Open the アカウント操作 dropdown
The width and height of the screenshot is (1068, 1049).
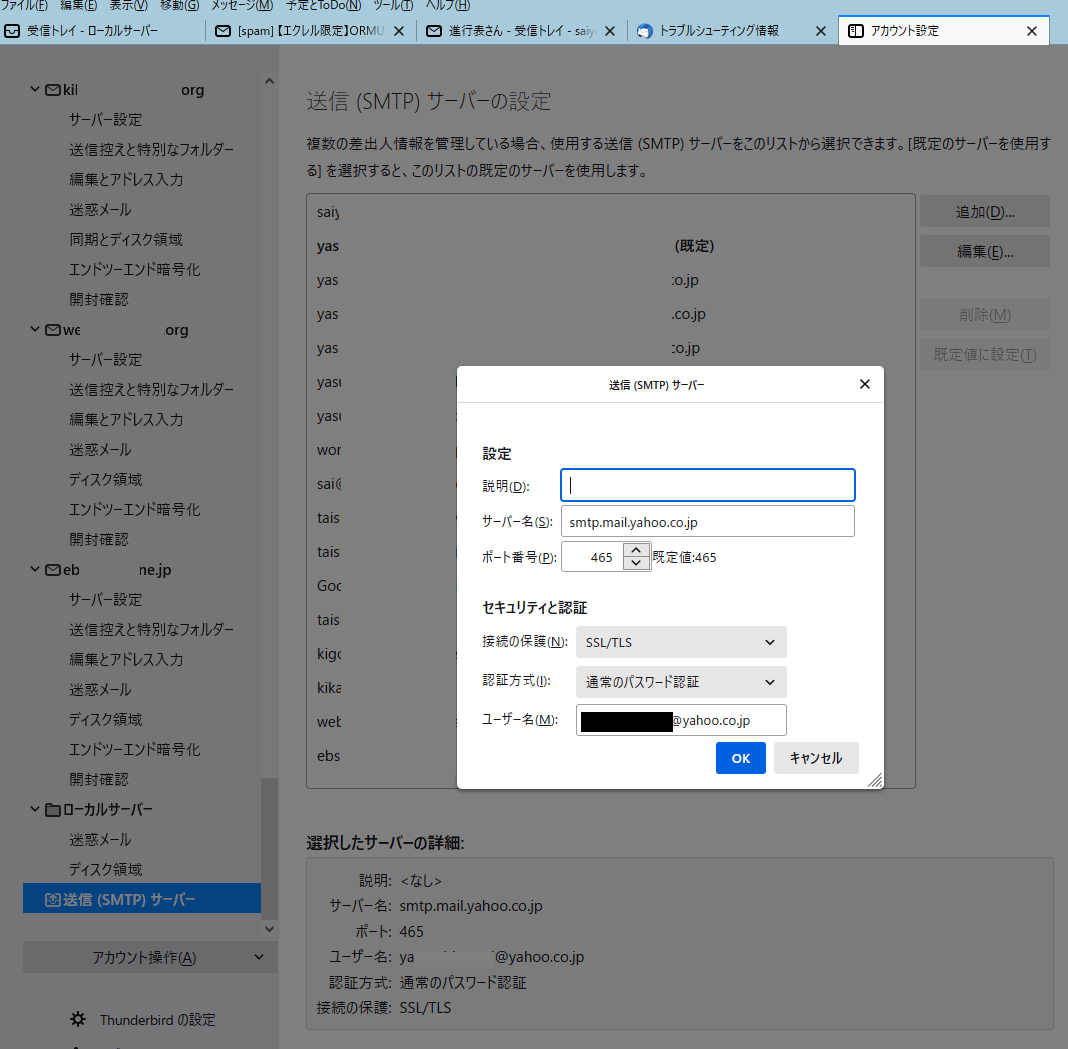(x=151, y=957)
